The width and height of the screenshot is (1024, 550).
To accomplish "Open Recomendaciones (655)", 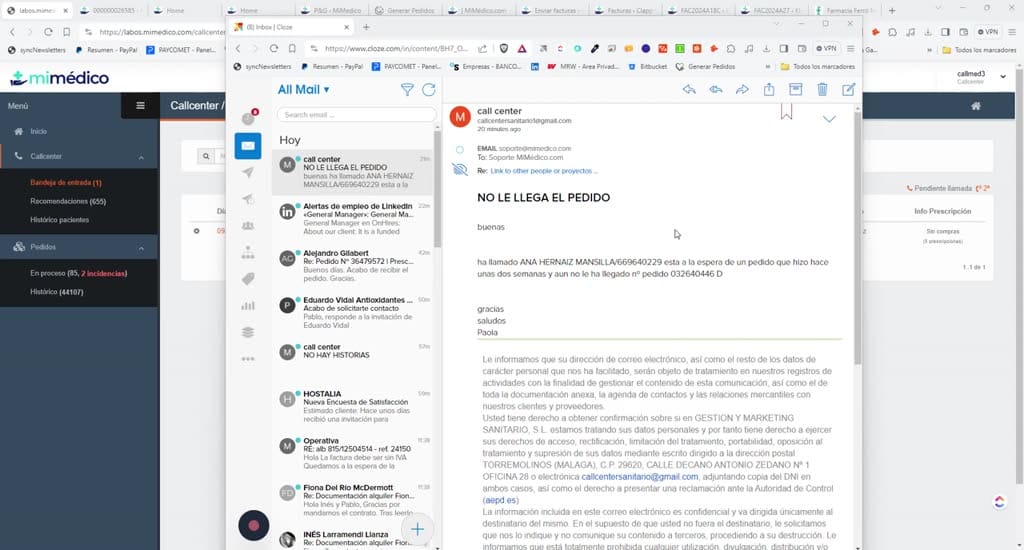I will pyautogui.click(x=68, y=201).
